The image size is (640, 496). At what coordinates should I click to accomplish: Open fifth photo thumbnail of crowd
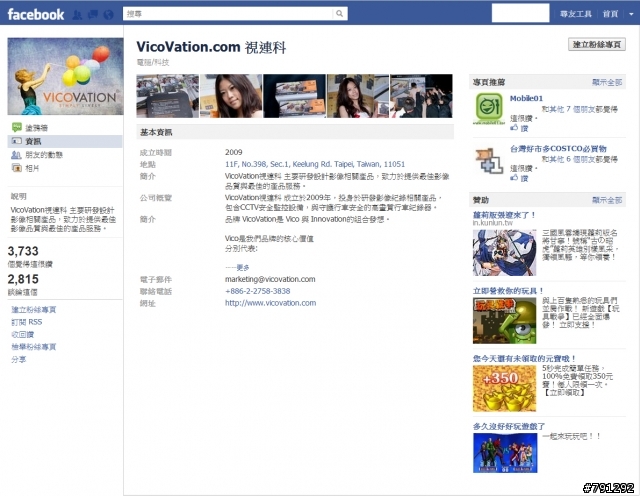click(x=421, y=96)
